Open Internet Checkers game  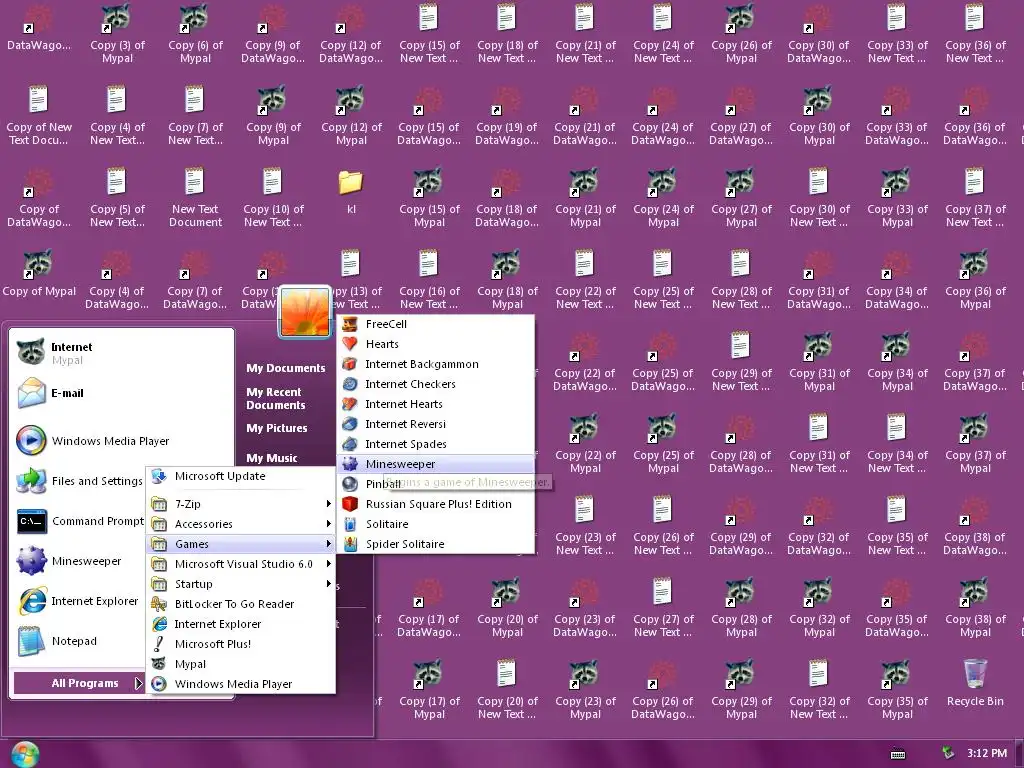click(436, 384)
